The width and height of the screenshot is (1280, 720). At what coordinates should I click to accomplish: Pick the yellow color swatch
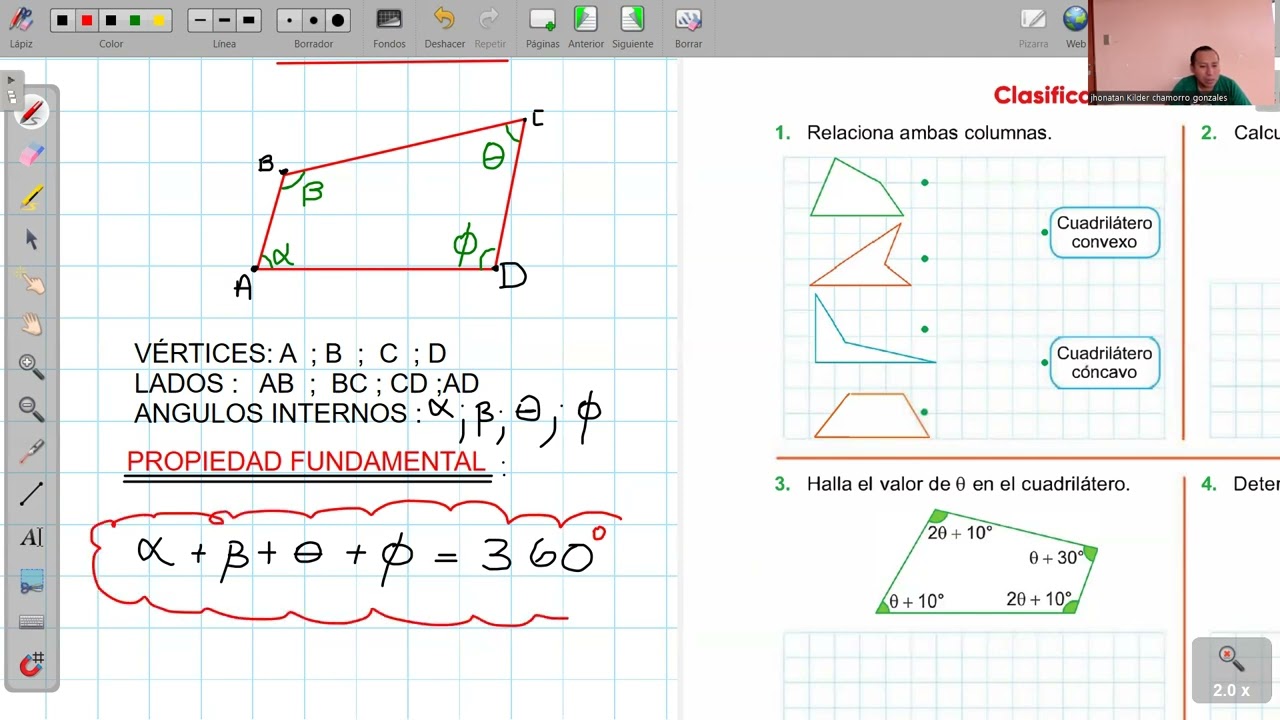tap(159, 20)
